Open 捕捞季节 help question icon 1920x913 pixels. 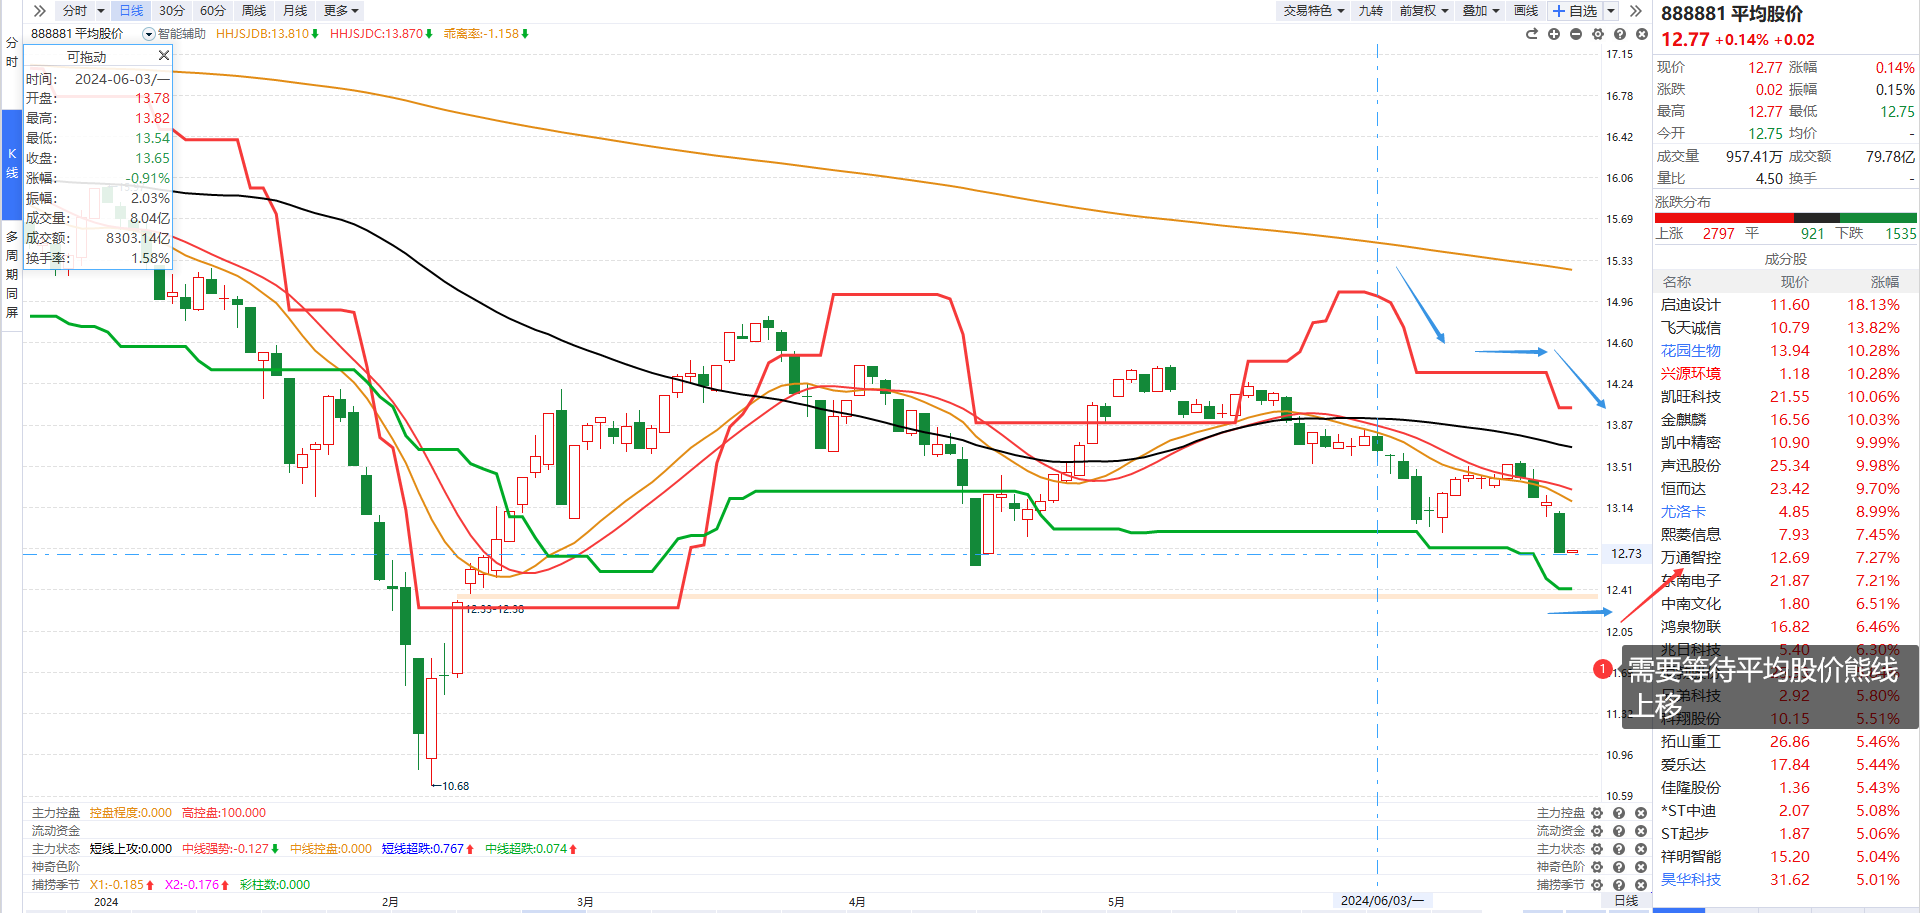1619,885
